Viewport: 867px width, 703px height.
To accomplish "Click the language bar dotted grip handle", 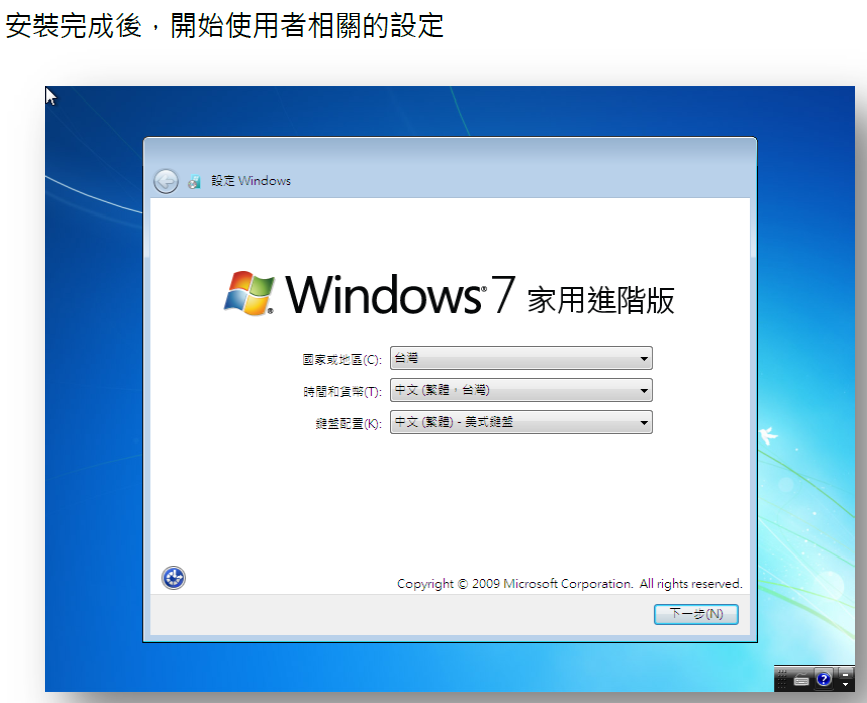I will 782,679.
